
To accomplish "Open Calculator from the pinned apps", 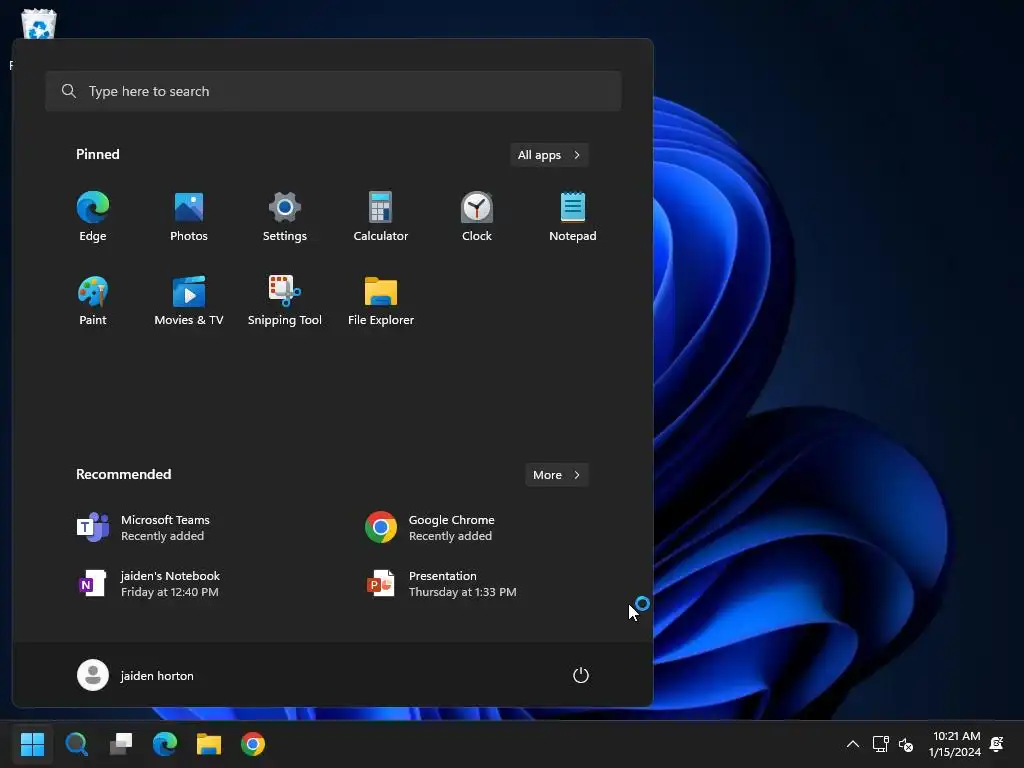I will (381, 217).
